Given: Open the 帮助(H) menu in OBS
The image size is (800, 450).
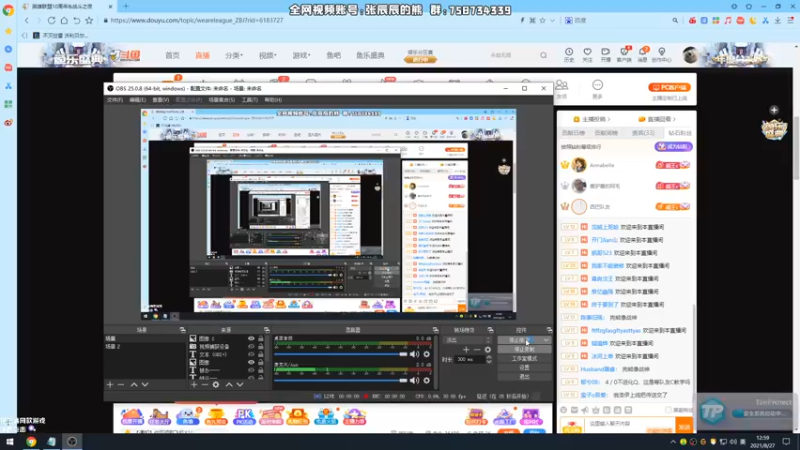Looking at the screenshot, I should pos(273,100).
